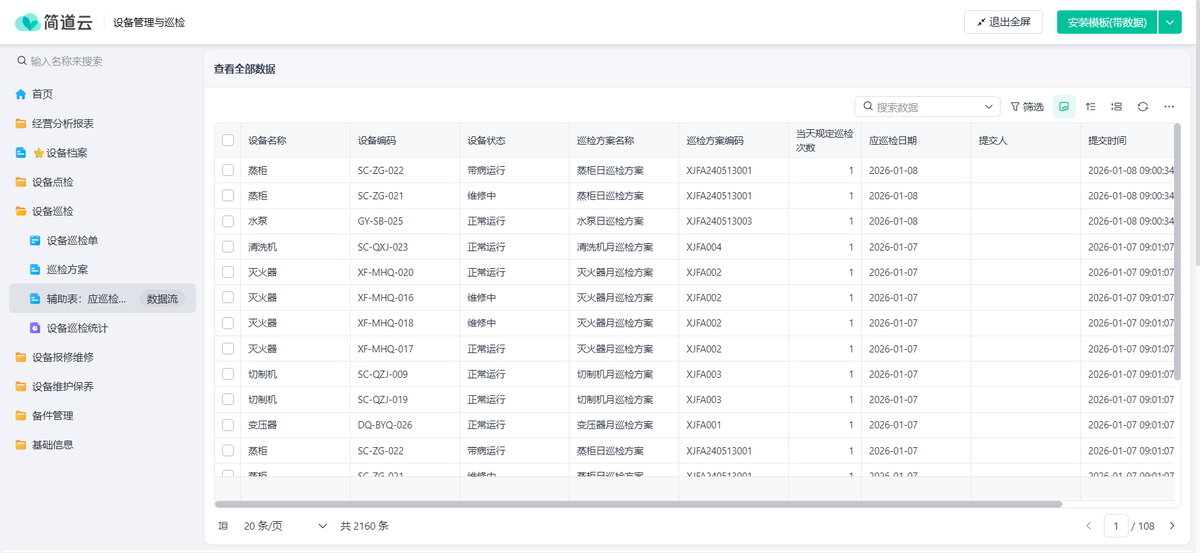Click the 退出全屏 button
Viewport: 1200px width, 553px height.
tap(1003, 22)
